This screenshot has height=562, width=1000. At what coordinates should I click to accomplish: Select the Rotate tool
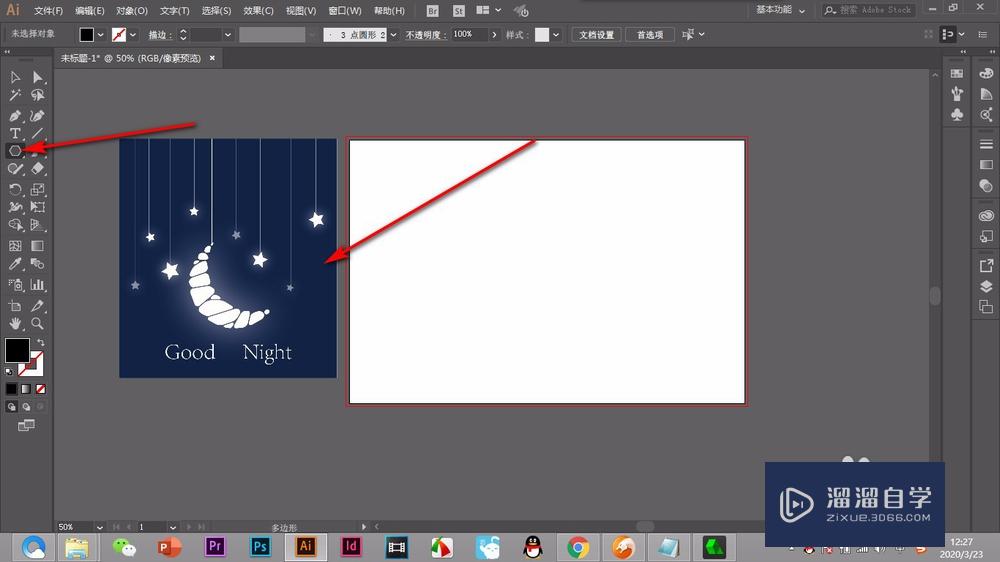tap(15, 189)
